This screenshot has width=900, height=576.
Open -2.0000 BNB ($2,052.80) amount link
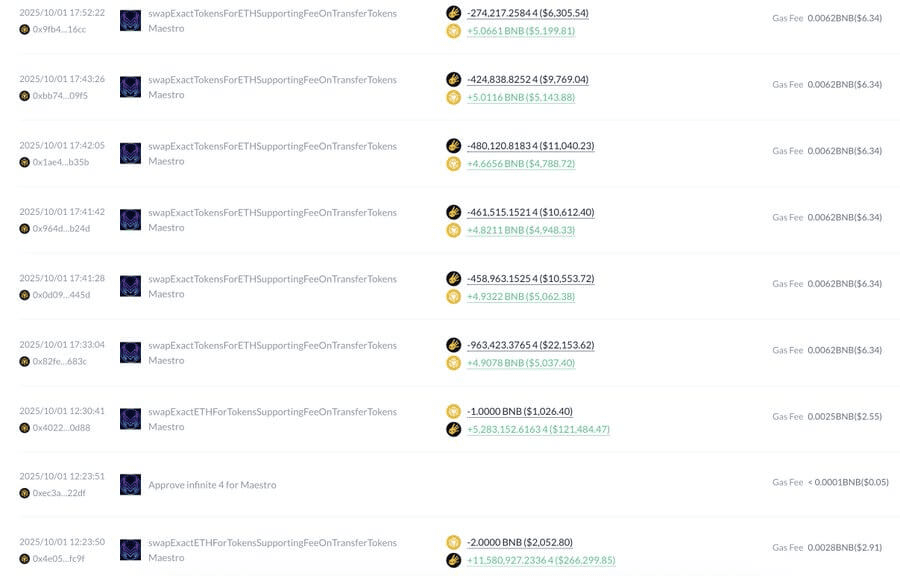click(x=520, y=542)
